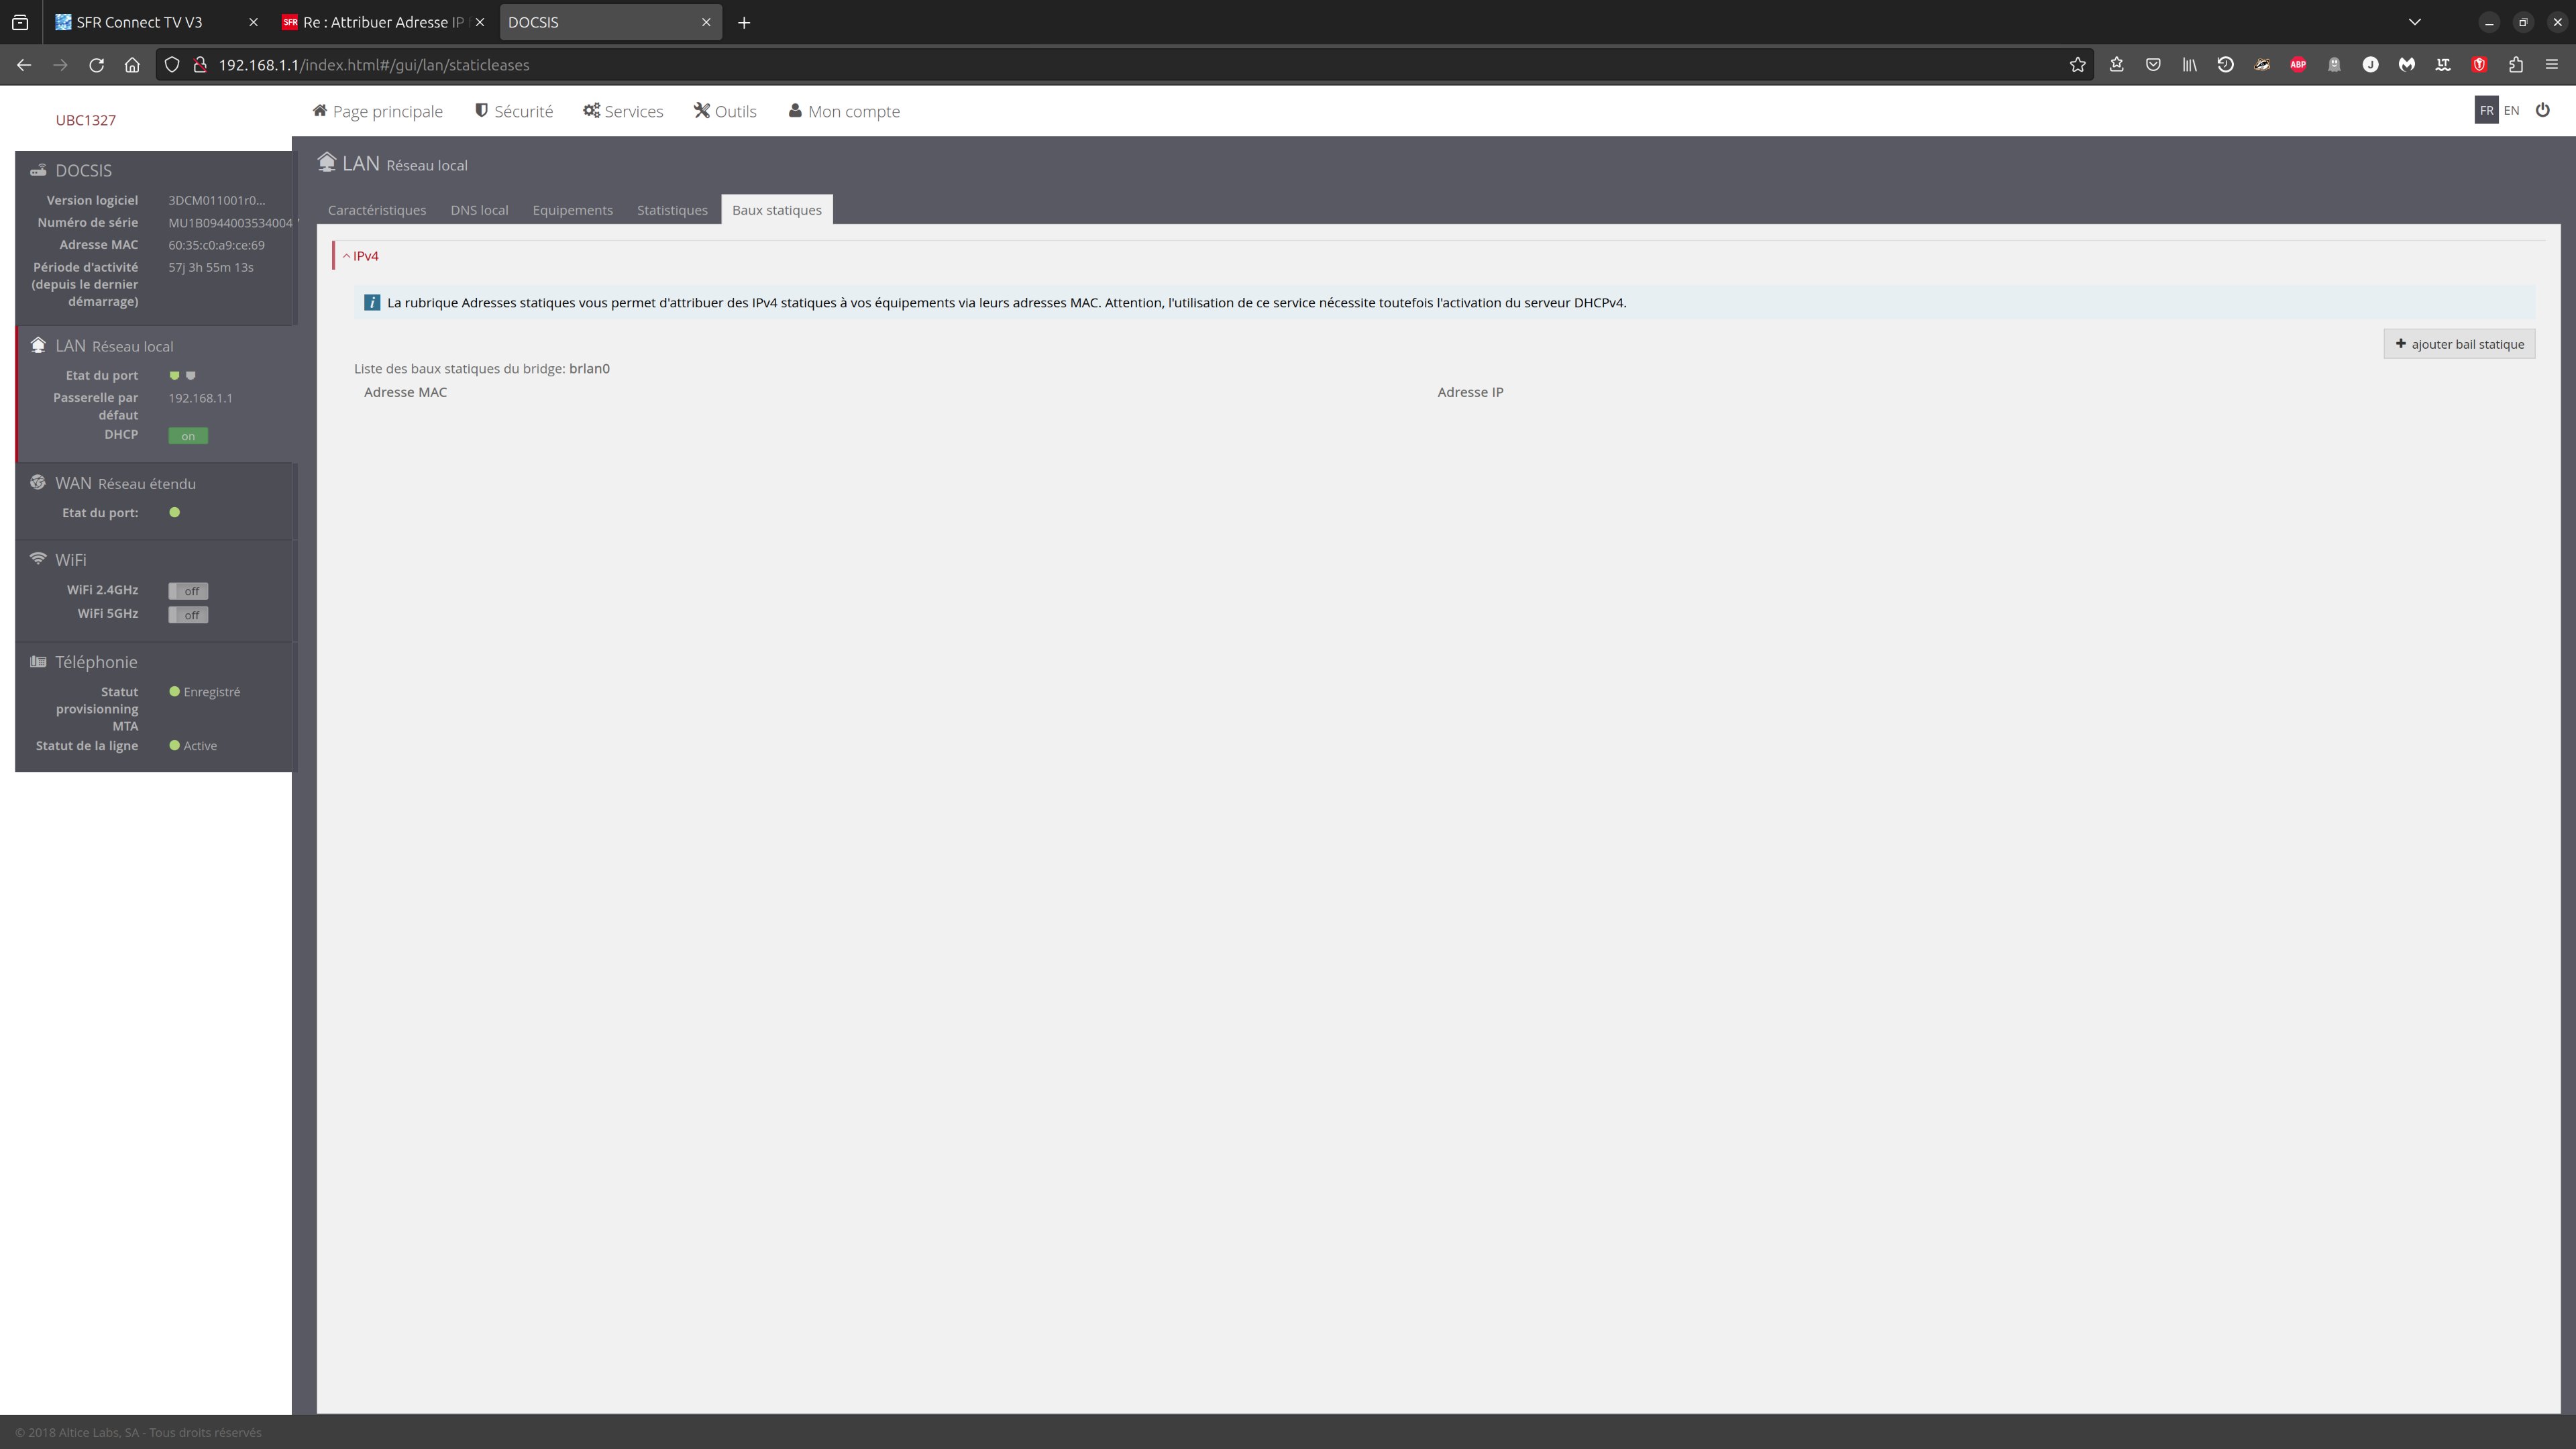The width and height of the screenshot is (2576, 1449).
Task: Click the LAN house icon in the sidebar
Action: coord(38,345)
